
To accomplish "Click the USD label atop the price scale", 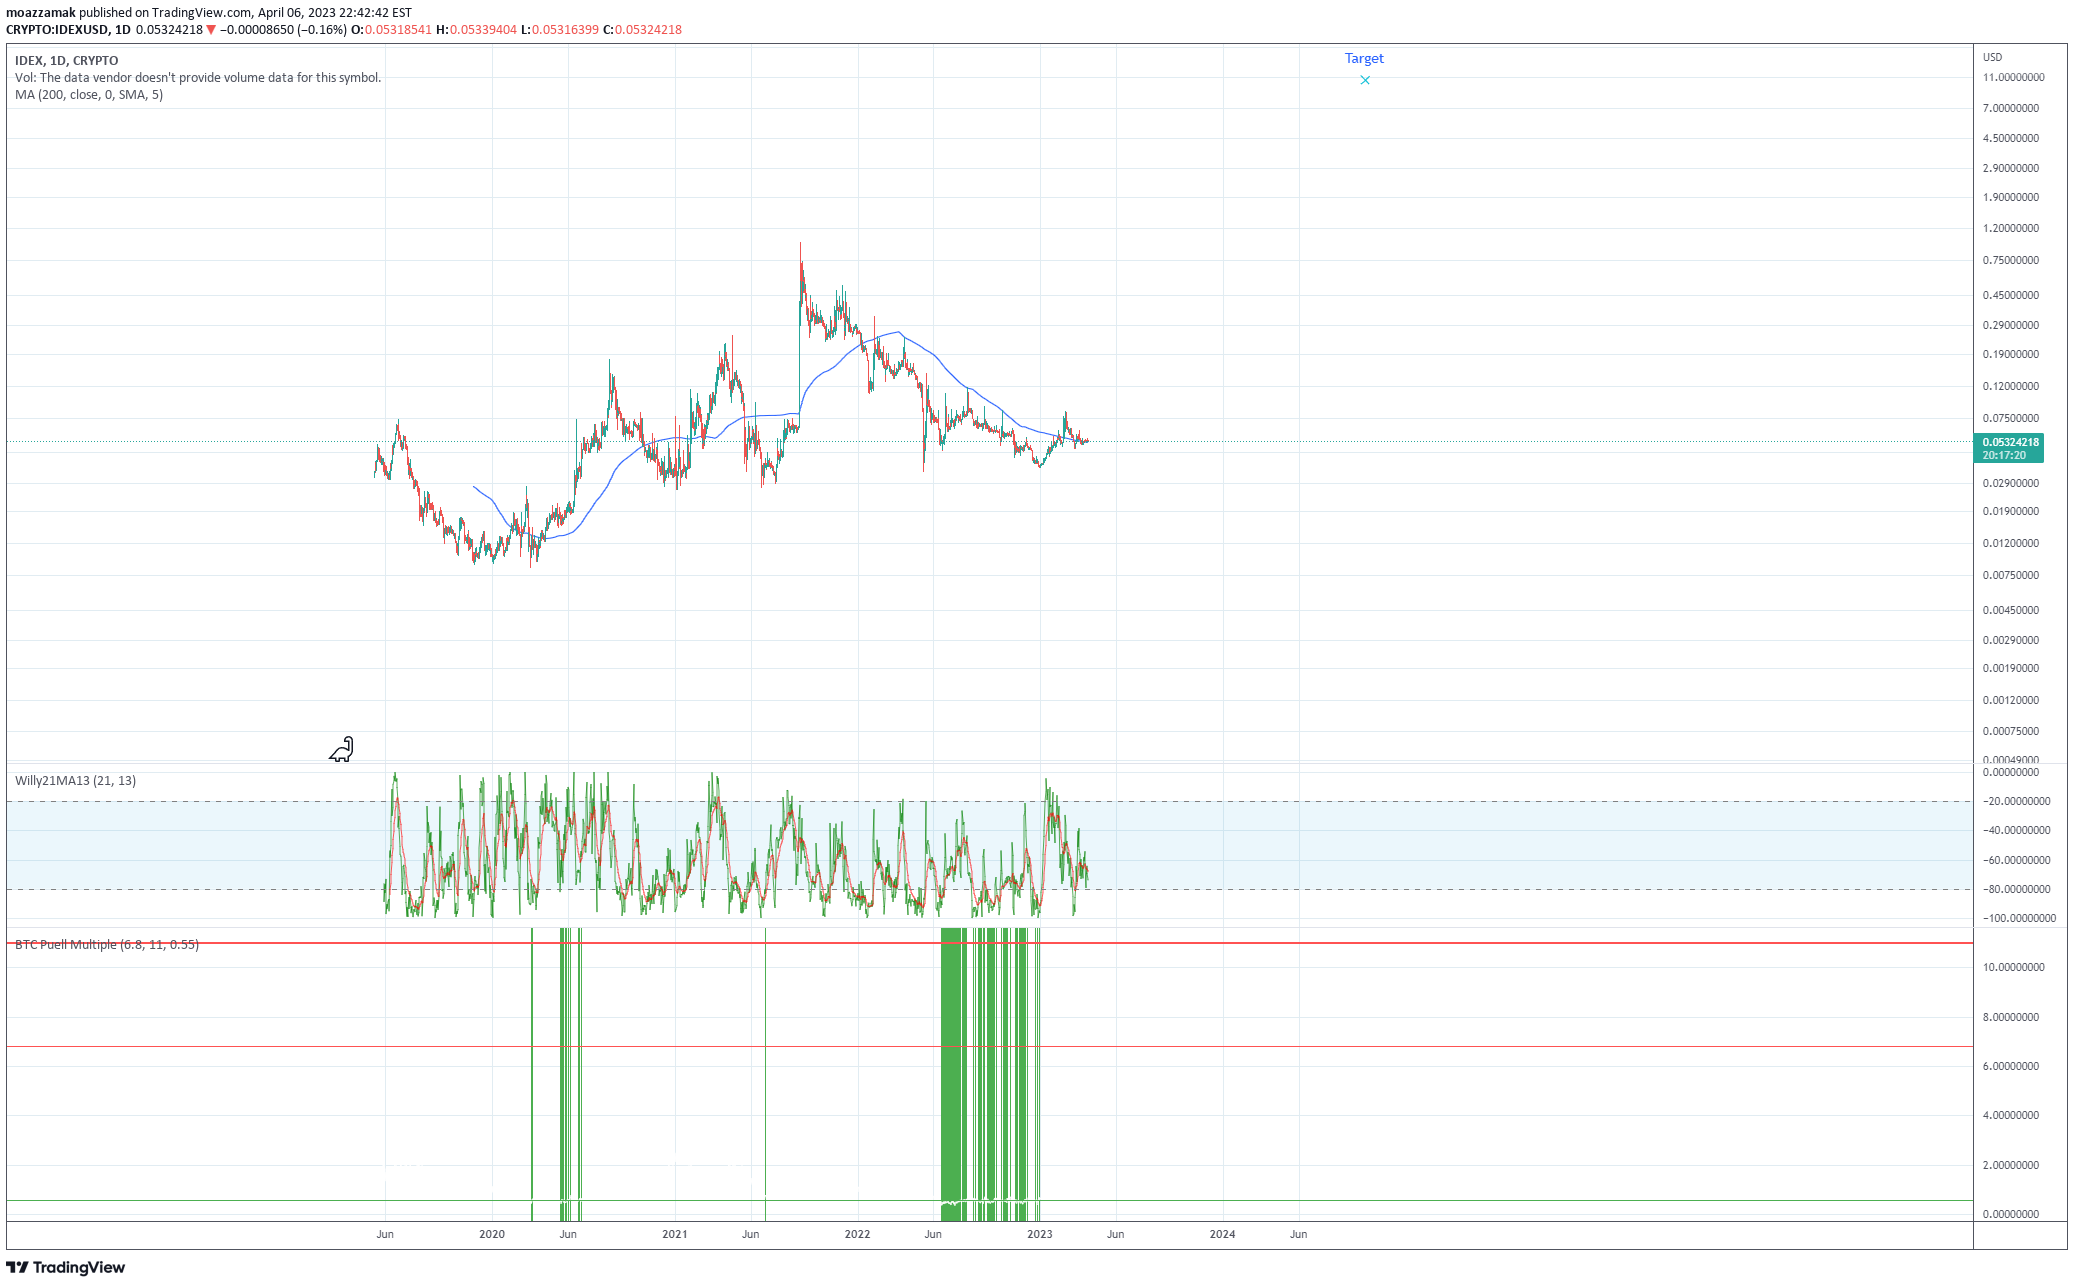I will pos(1991,57).
